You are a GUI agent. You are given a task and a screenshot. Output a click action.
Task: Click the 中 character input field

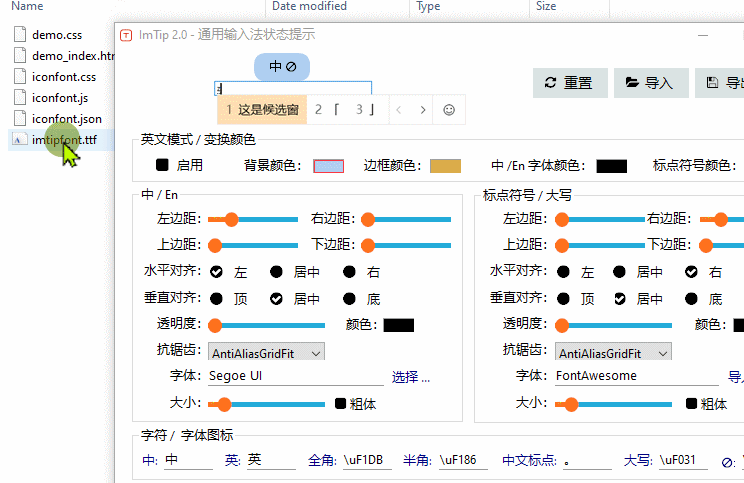188,460
